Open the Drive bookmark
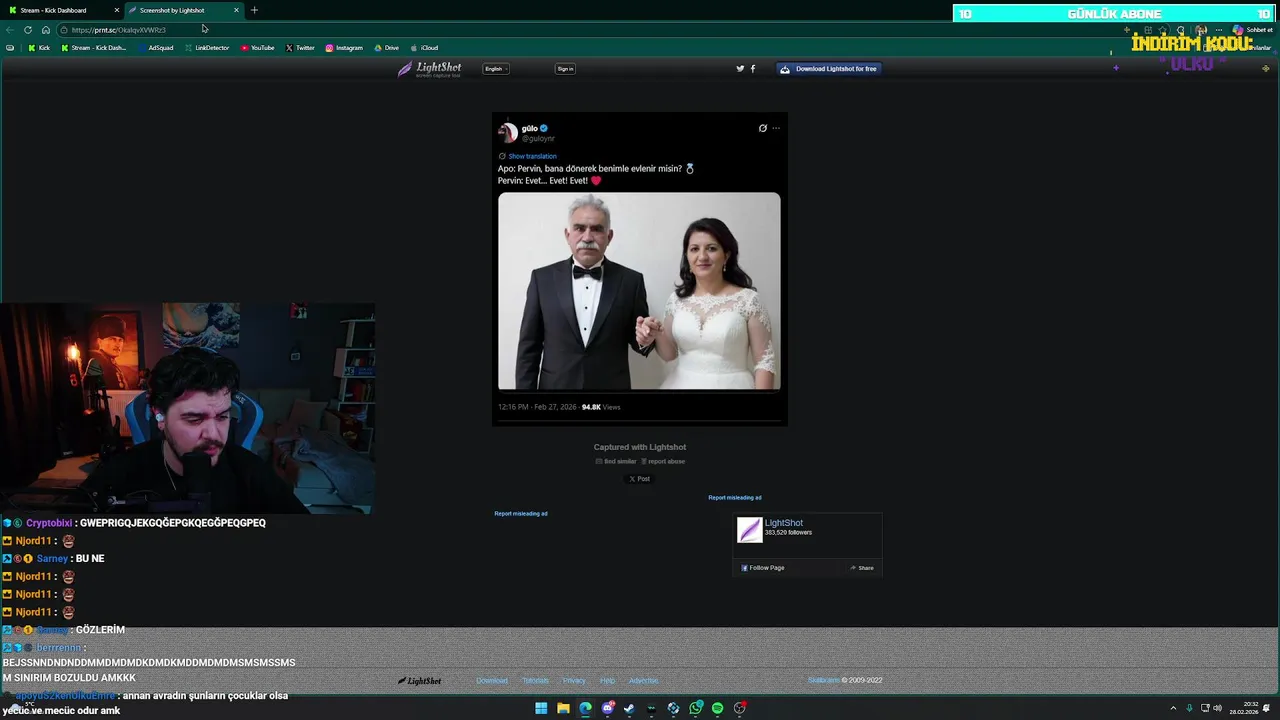Screen dimensions: 1280x720 click(x=387, y=48)
